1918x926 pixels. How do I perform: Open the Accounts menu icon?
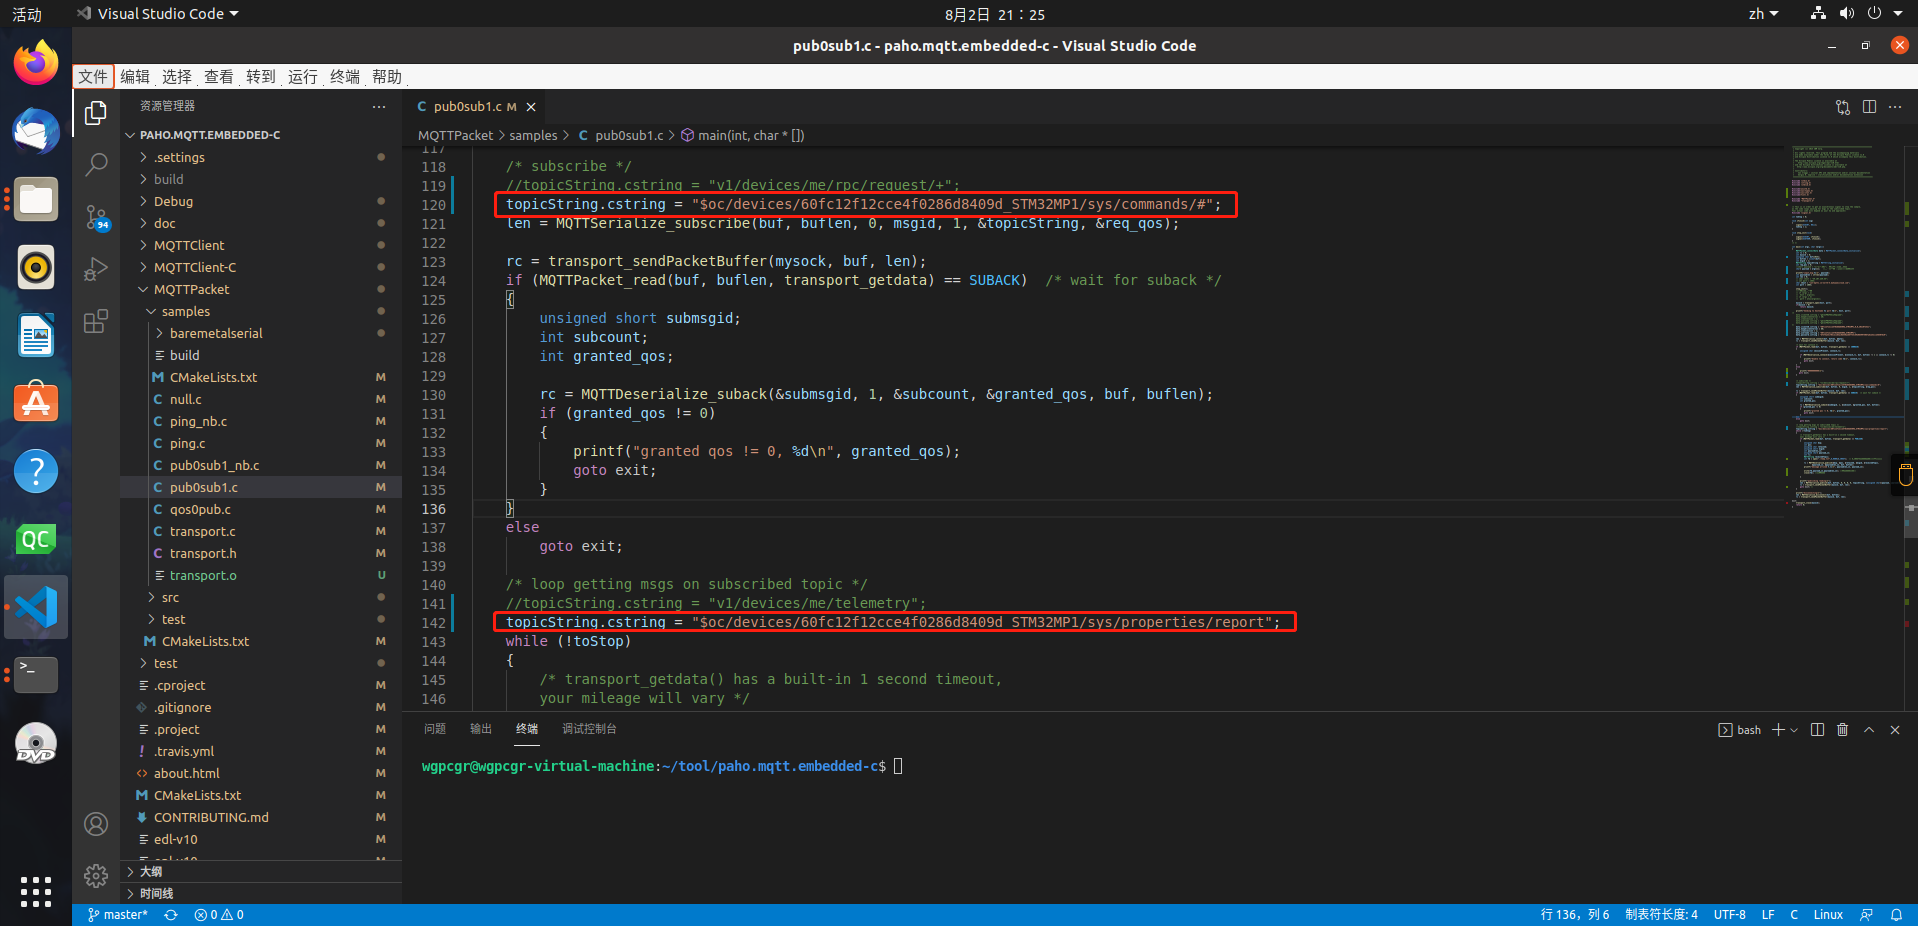tap(96, 824)
